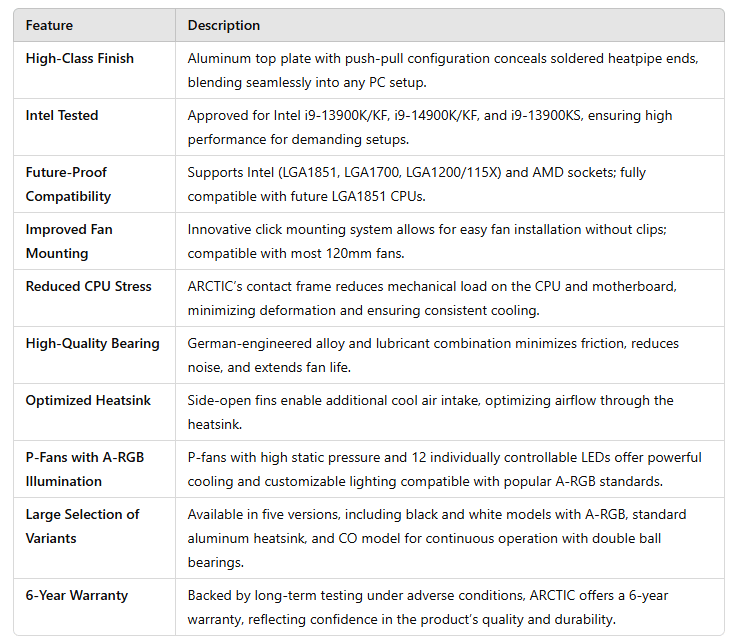Select the High-Quality Bearing feature cell

click(x=95, y=355)
